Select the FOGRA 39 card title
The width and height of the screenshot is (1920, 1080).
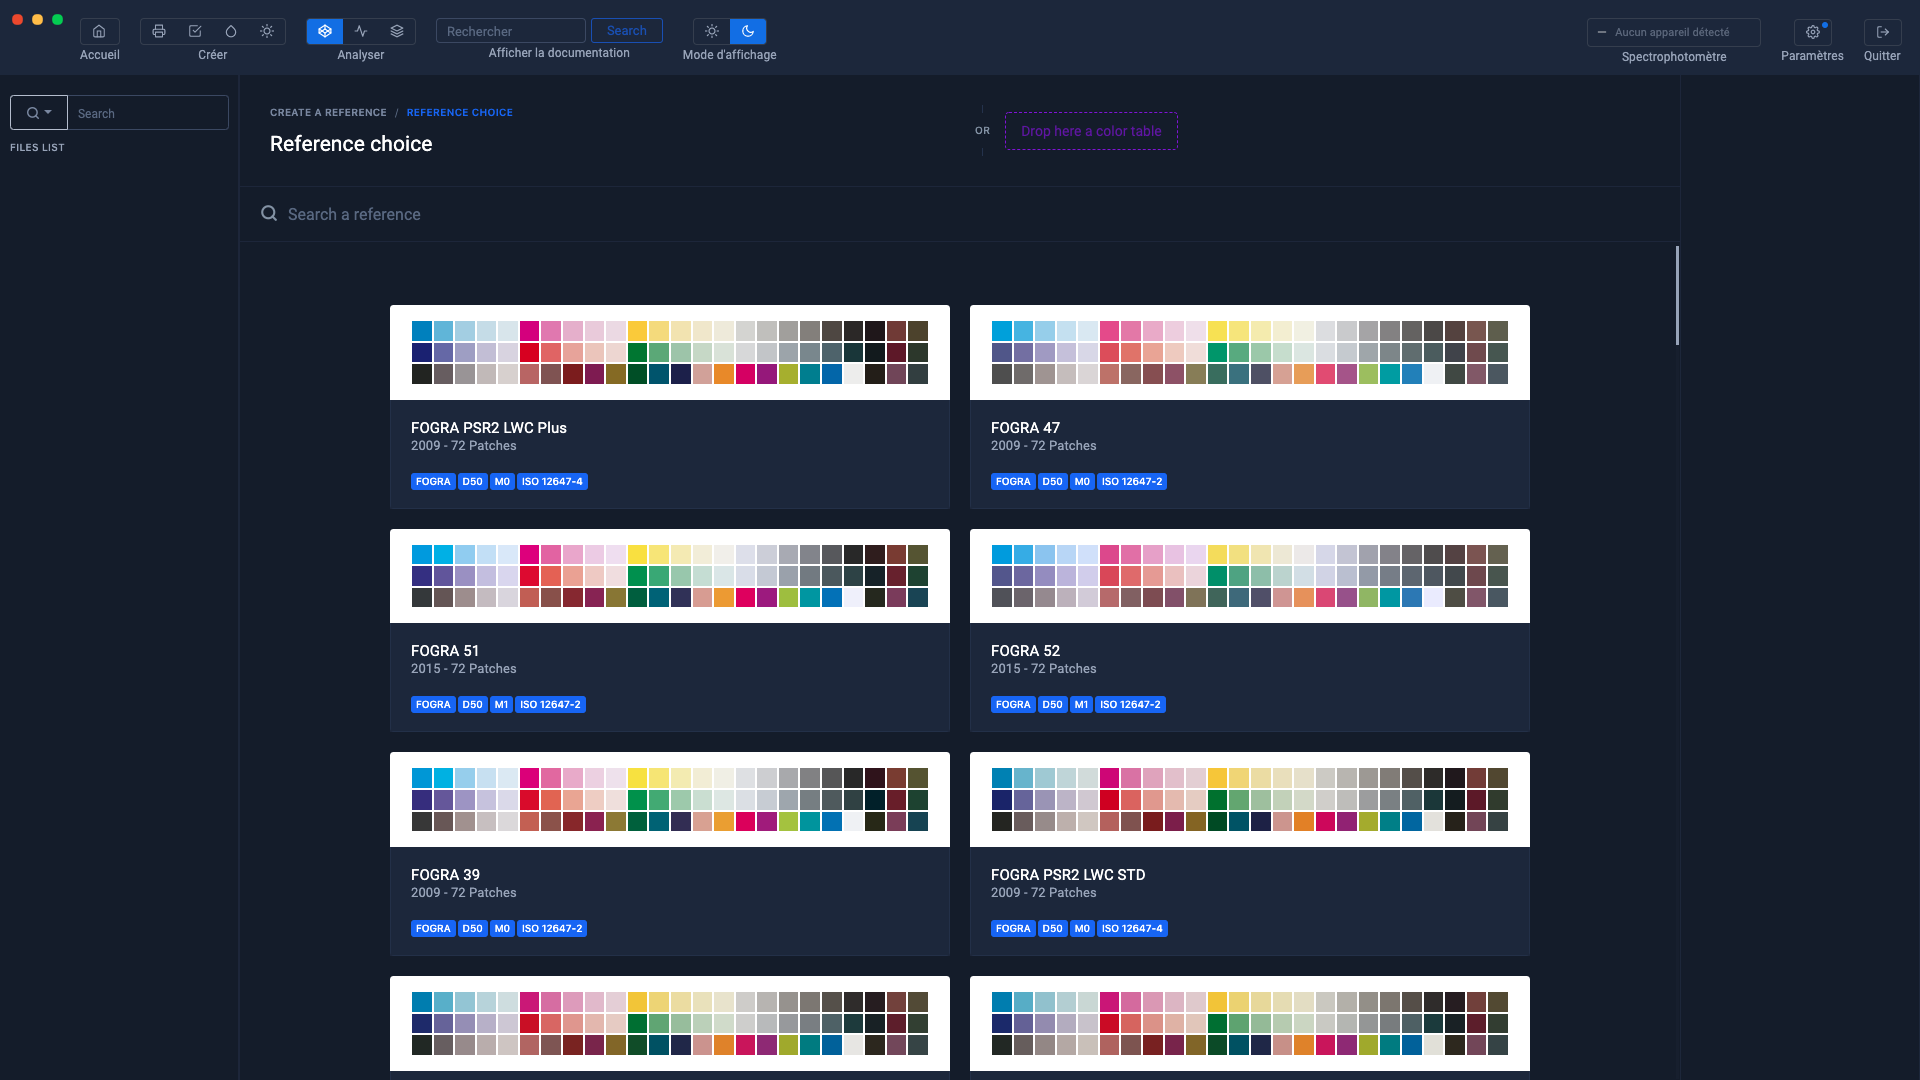[445, 874]
